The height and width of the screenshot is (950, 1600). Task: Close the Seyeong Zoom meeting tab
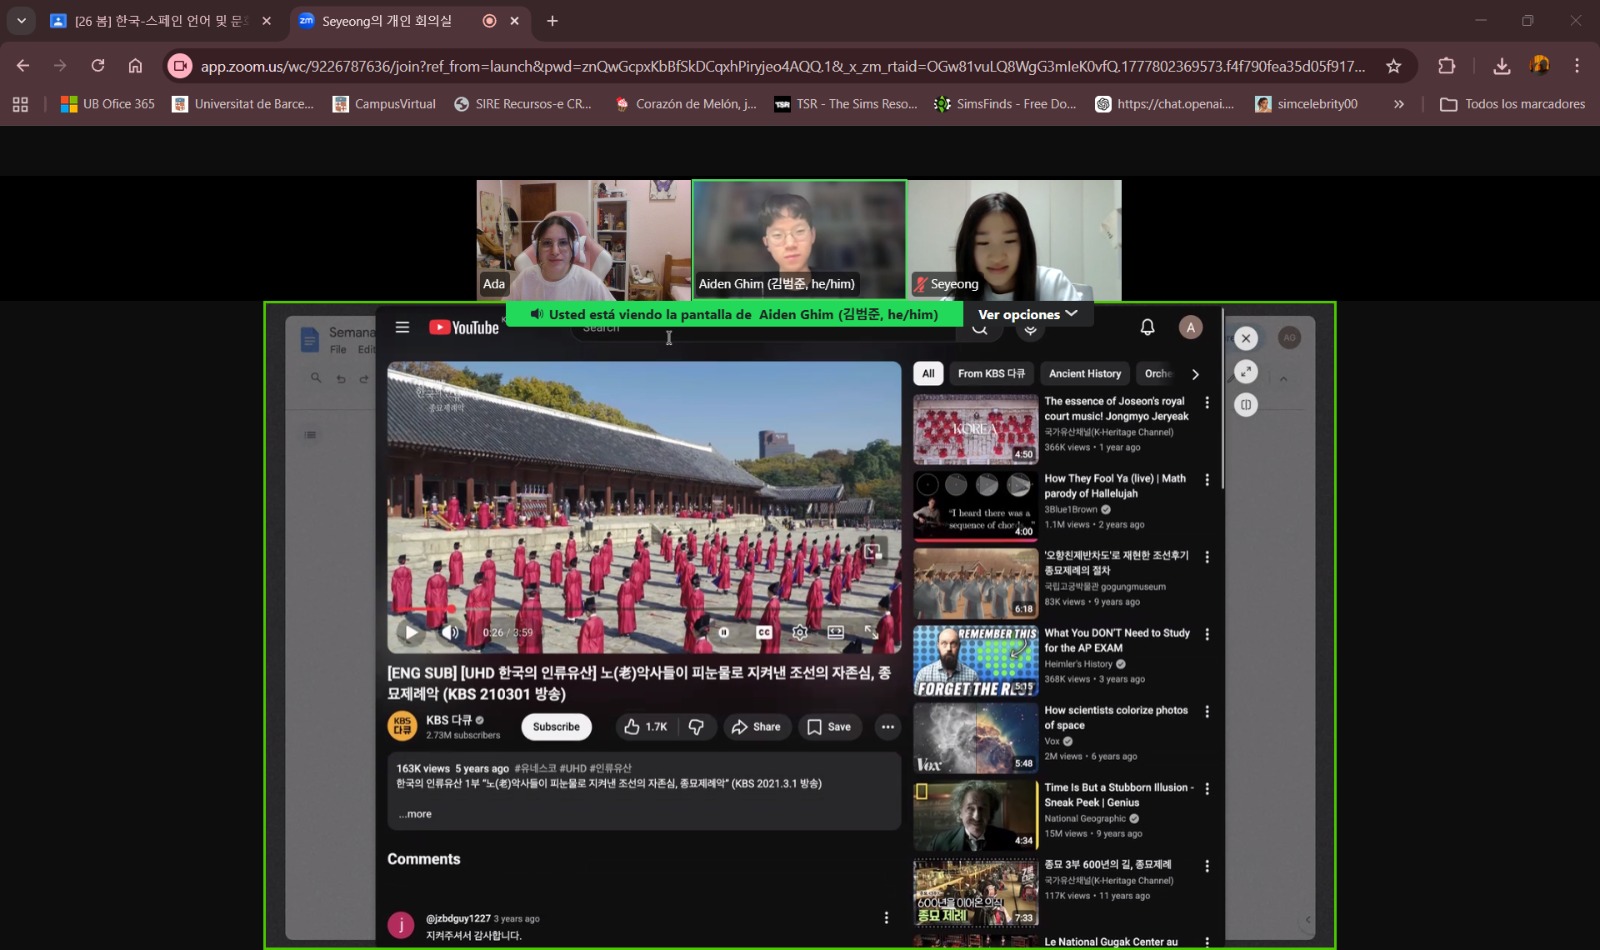click(514, 21)
